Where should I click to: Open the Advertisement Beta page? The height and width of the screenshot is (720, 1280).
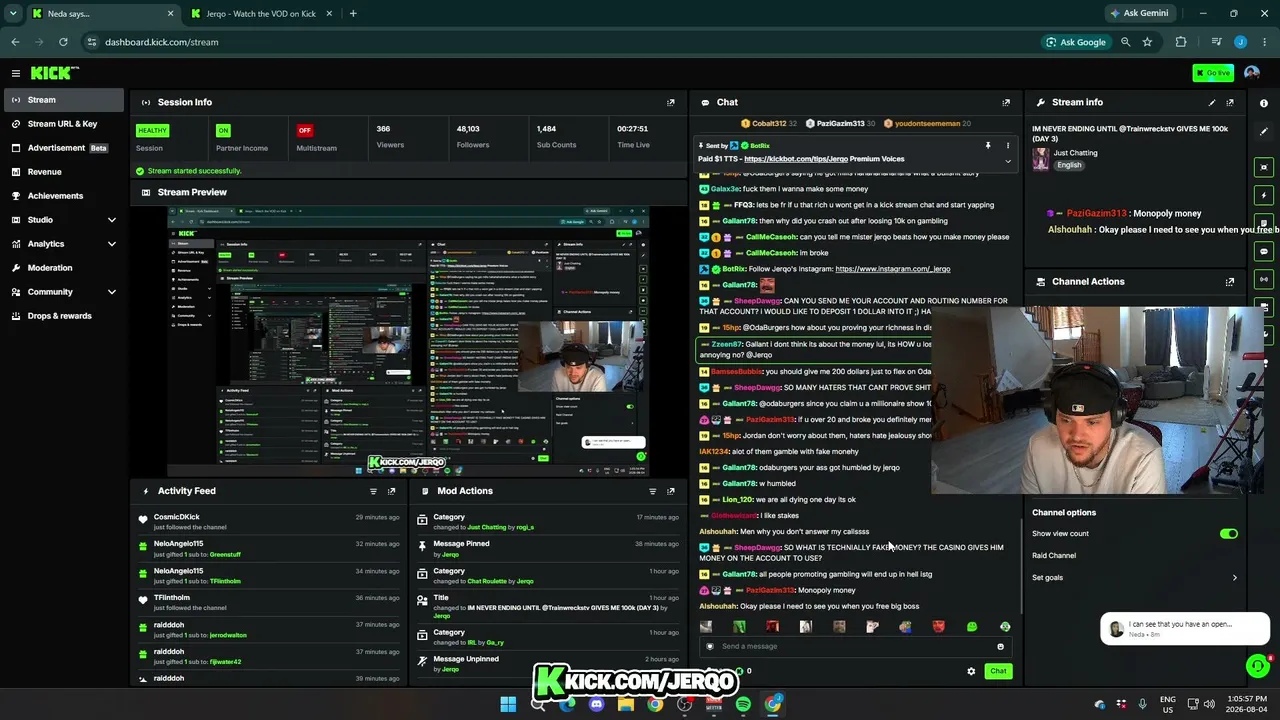click(x=64, y=148)
